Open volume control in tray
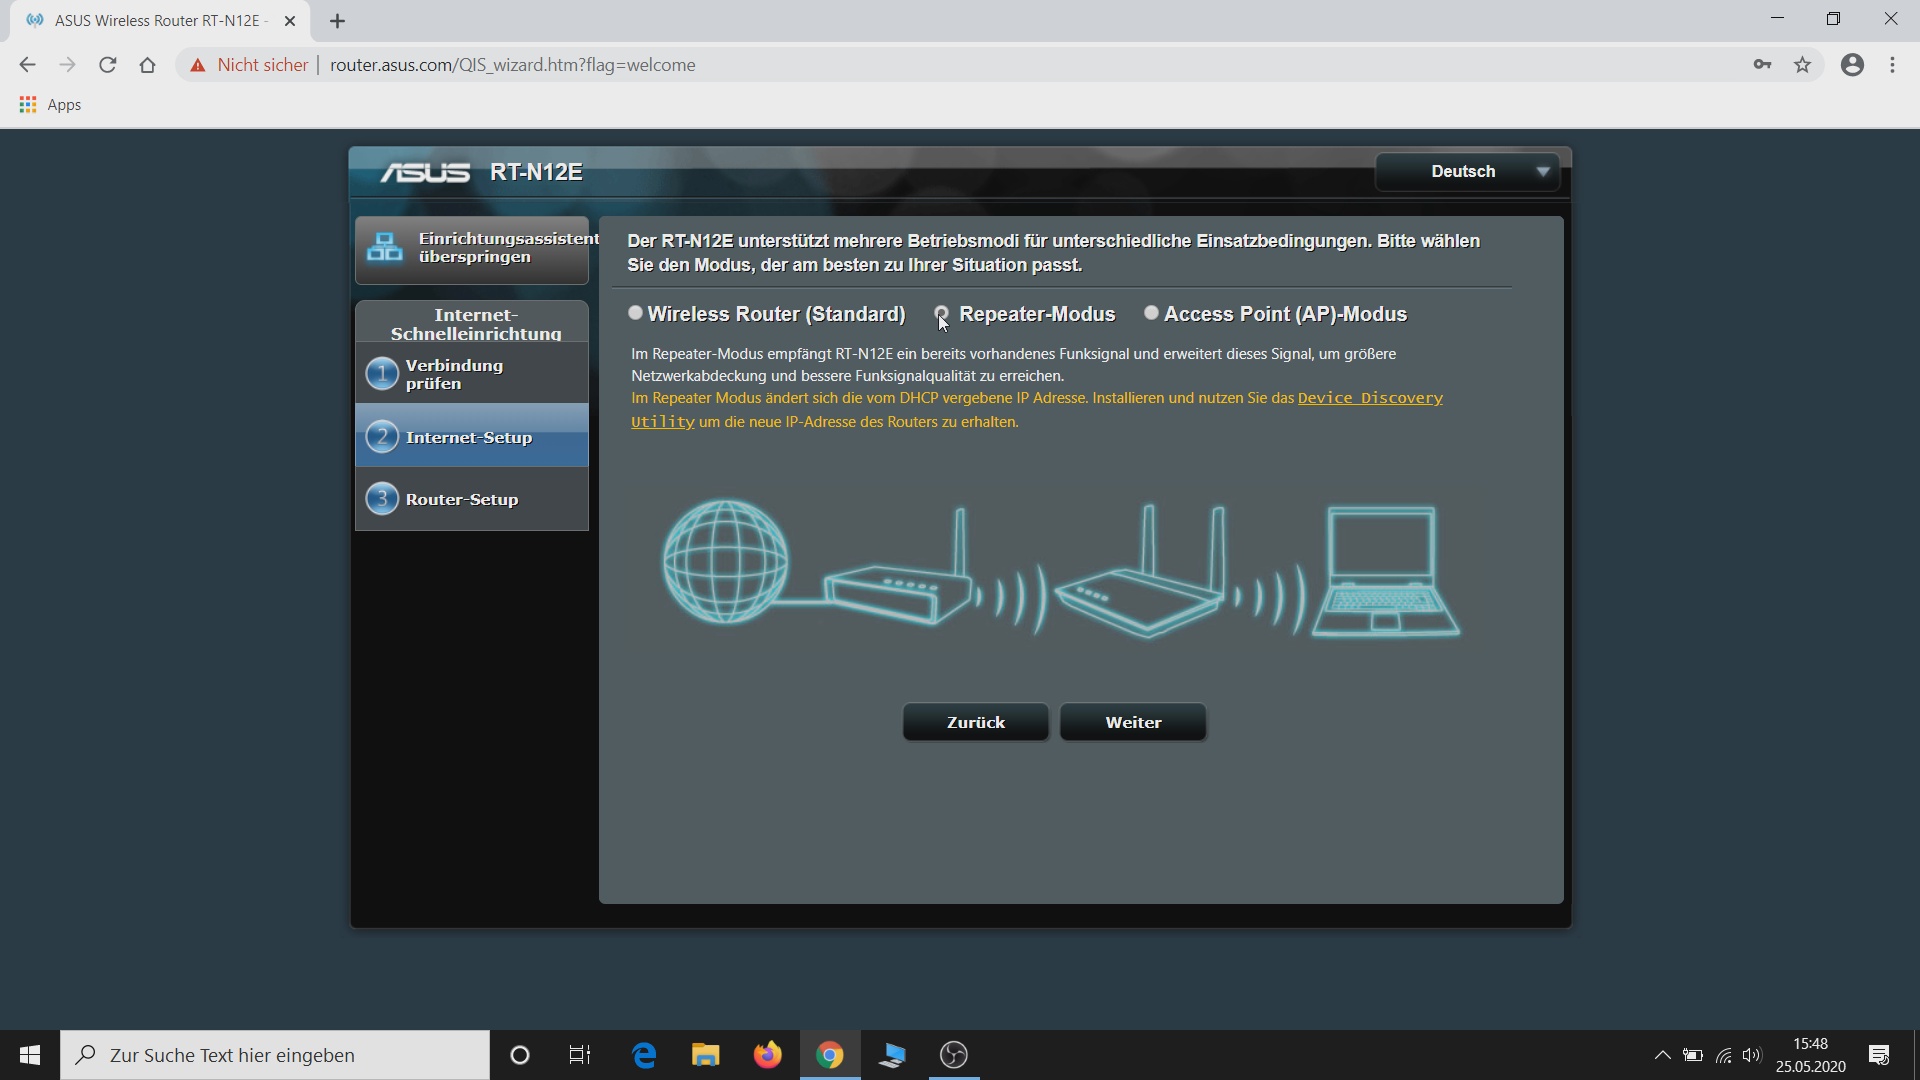 [1752, 1055]
